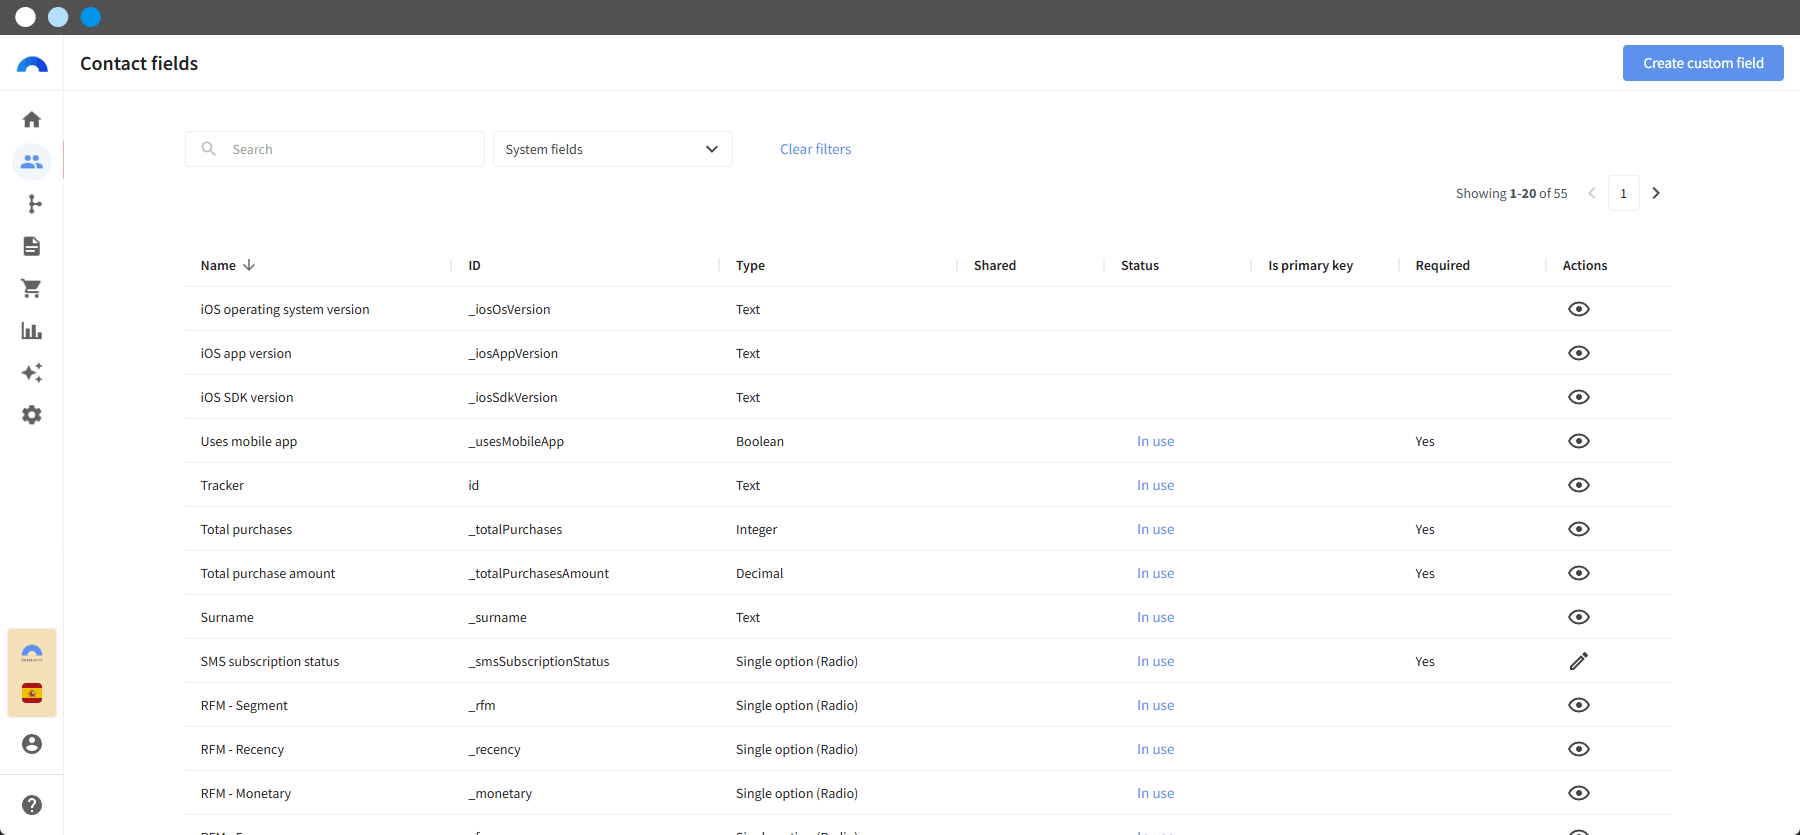This screenshot has width=1800, height=835.
Task: Open the Home icon in sidebar
Action: click(32, 120)
